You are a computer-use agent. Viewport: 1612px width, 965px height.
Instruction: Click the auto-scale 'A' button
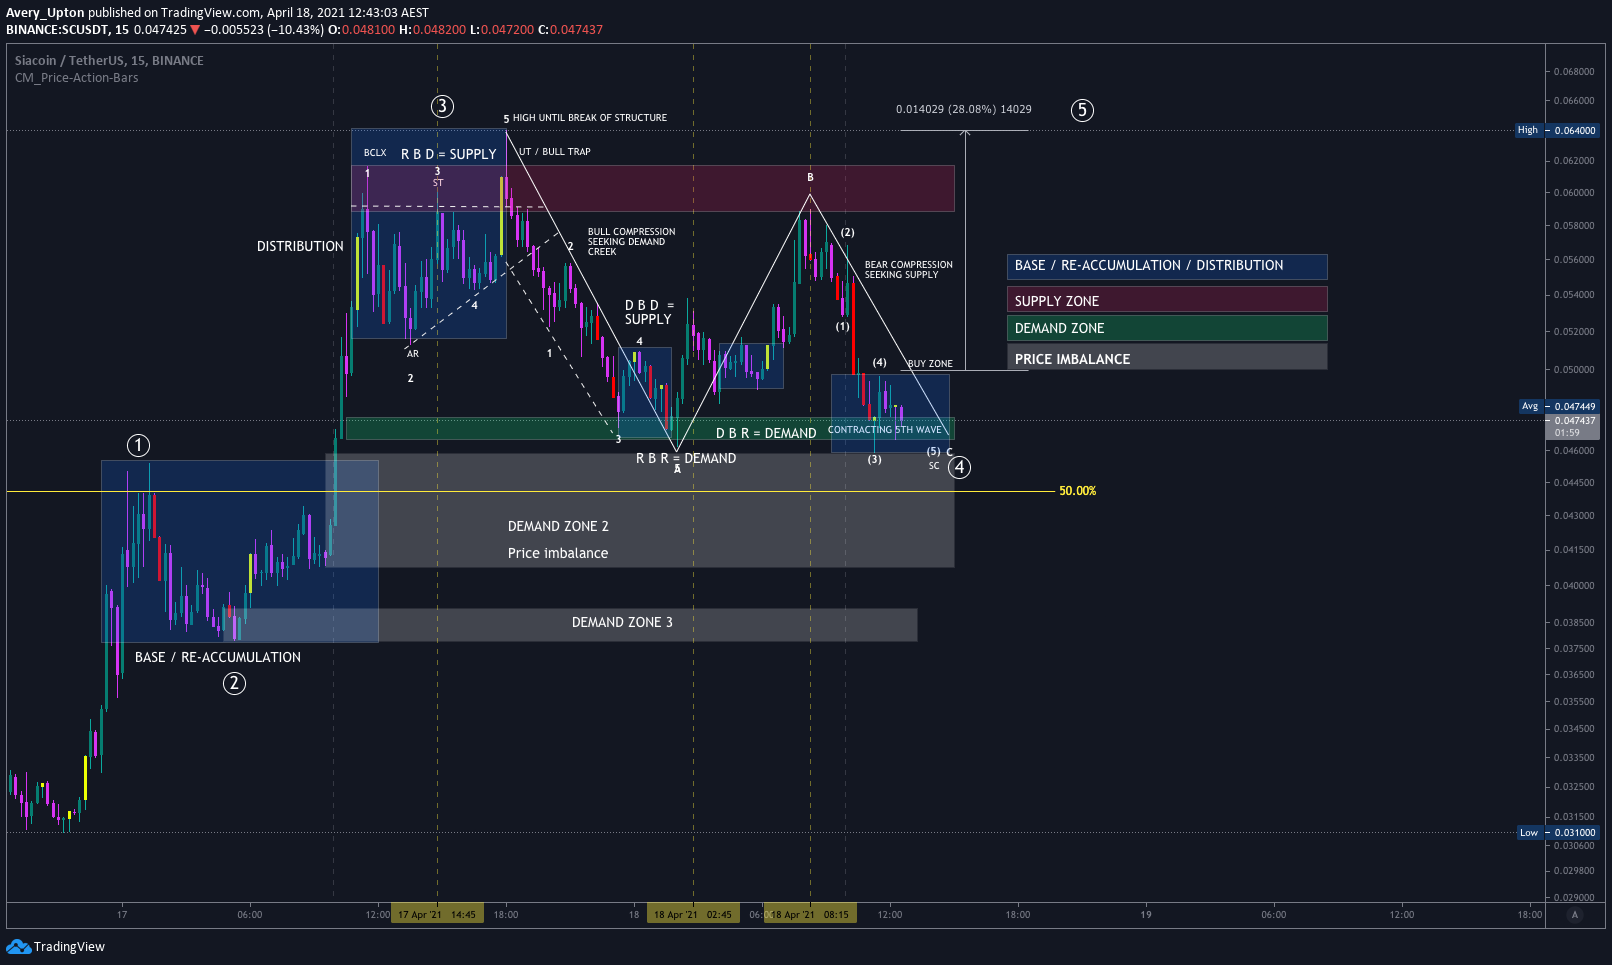[1575, 914]
